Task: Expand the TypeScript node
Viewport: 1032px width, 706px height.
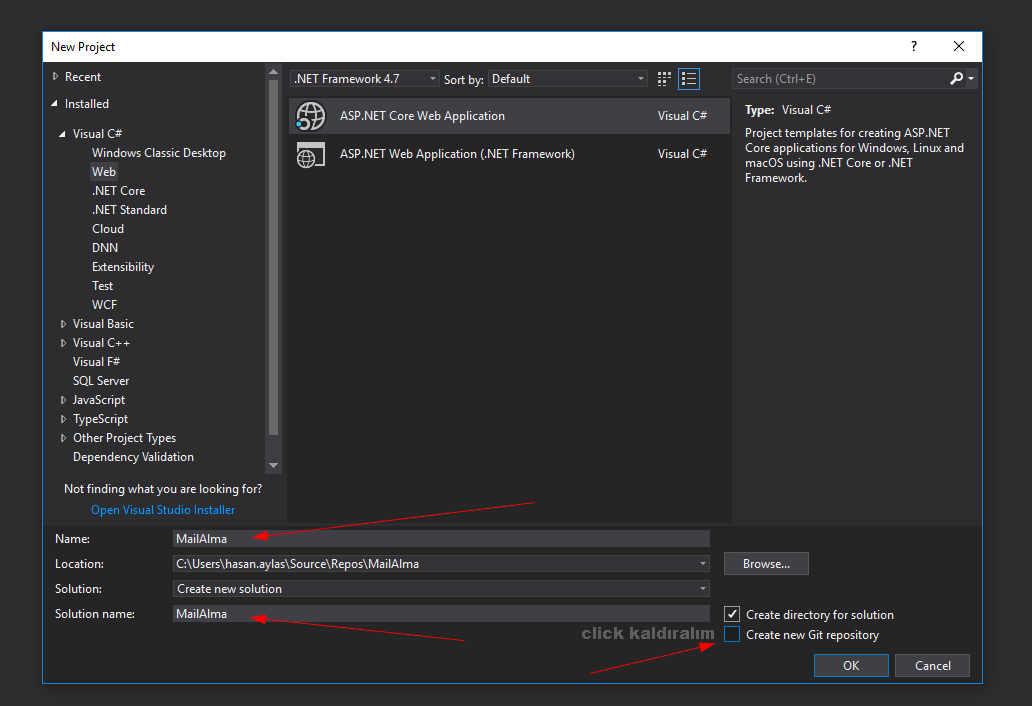Action: 63,419
